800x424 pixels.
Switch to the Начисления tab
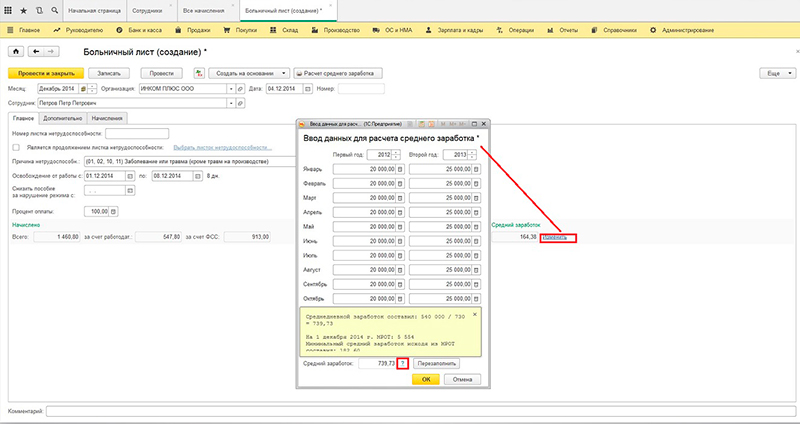pos(106,118)
